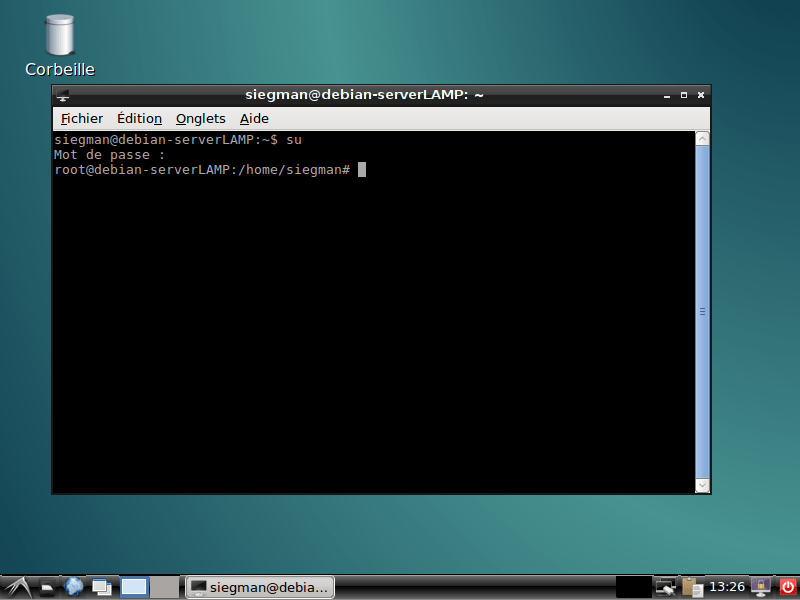800x600 pixels.
Task: Open the LXDE applications menu
Action: (x=19, y=586)
